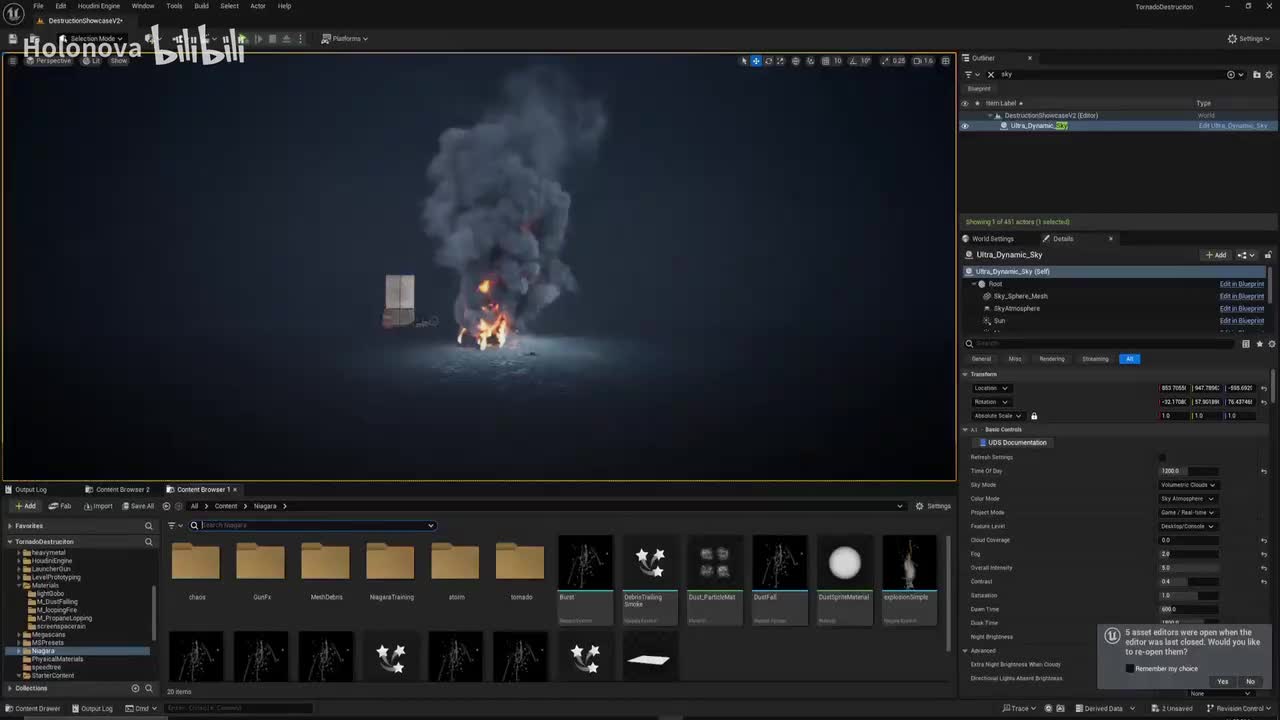Click the Save current level icon

click(x=12, y=39)
